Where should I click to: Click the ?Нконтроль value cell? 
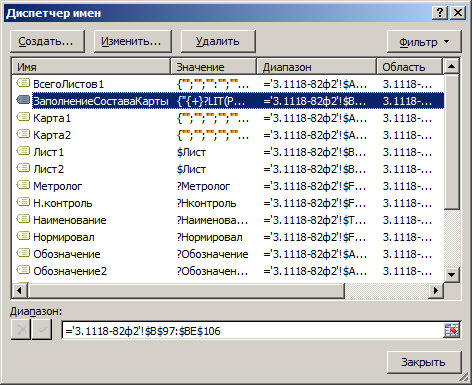(x=206, y=203)
